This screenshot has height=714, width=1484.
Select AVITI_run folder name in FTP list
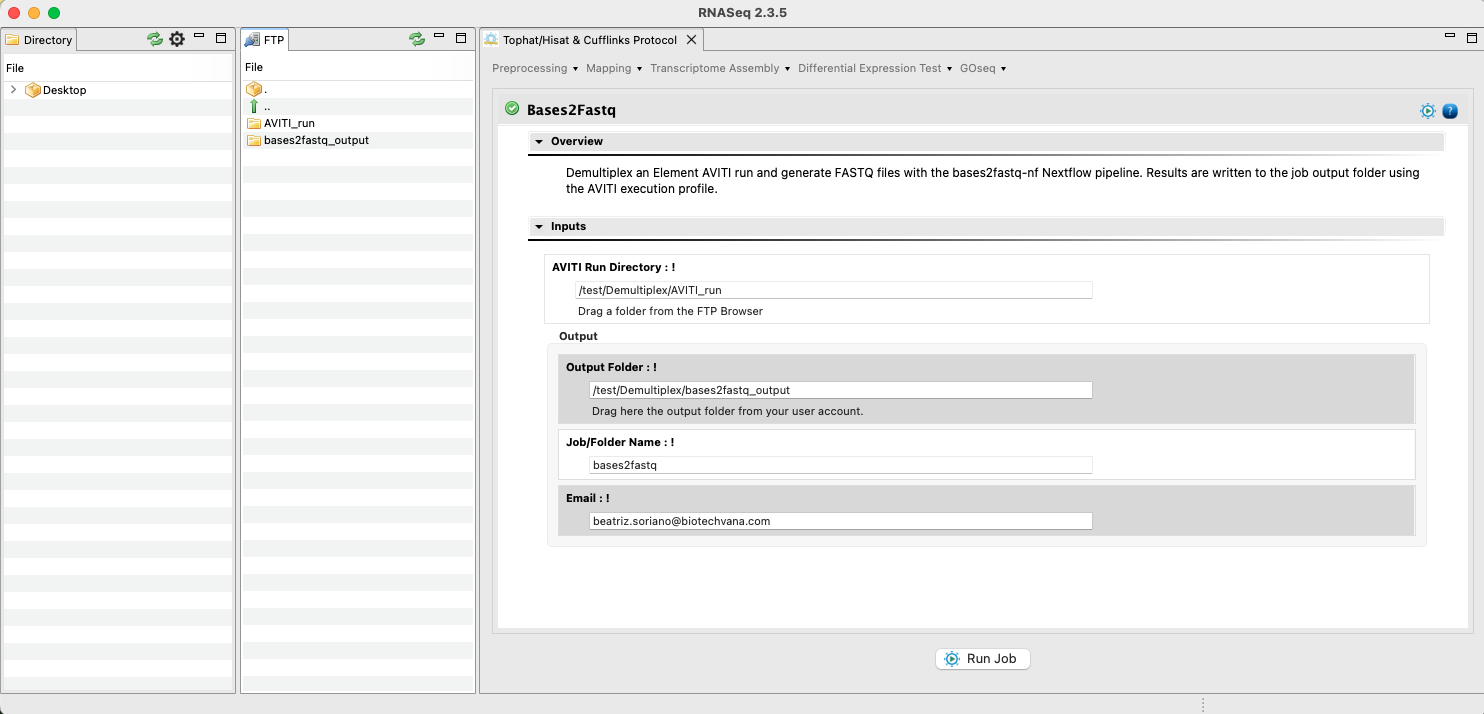289,123
